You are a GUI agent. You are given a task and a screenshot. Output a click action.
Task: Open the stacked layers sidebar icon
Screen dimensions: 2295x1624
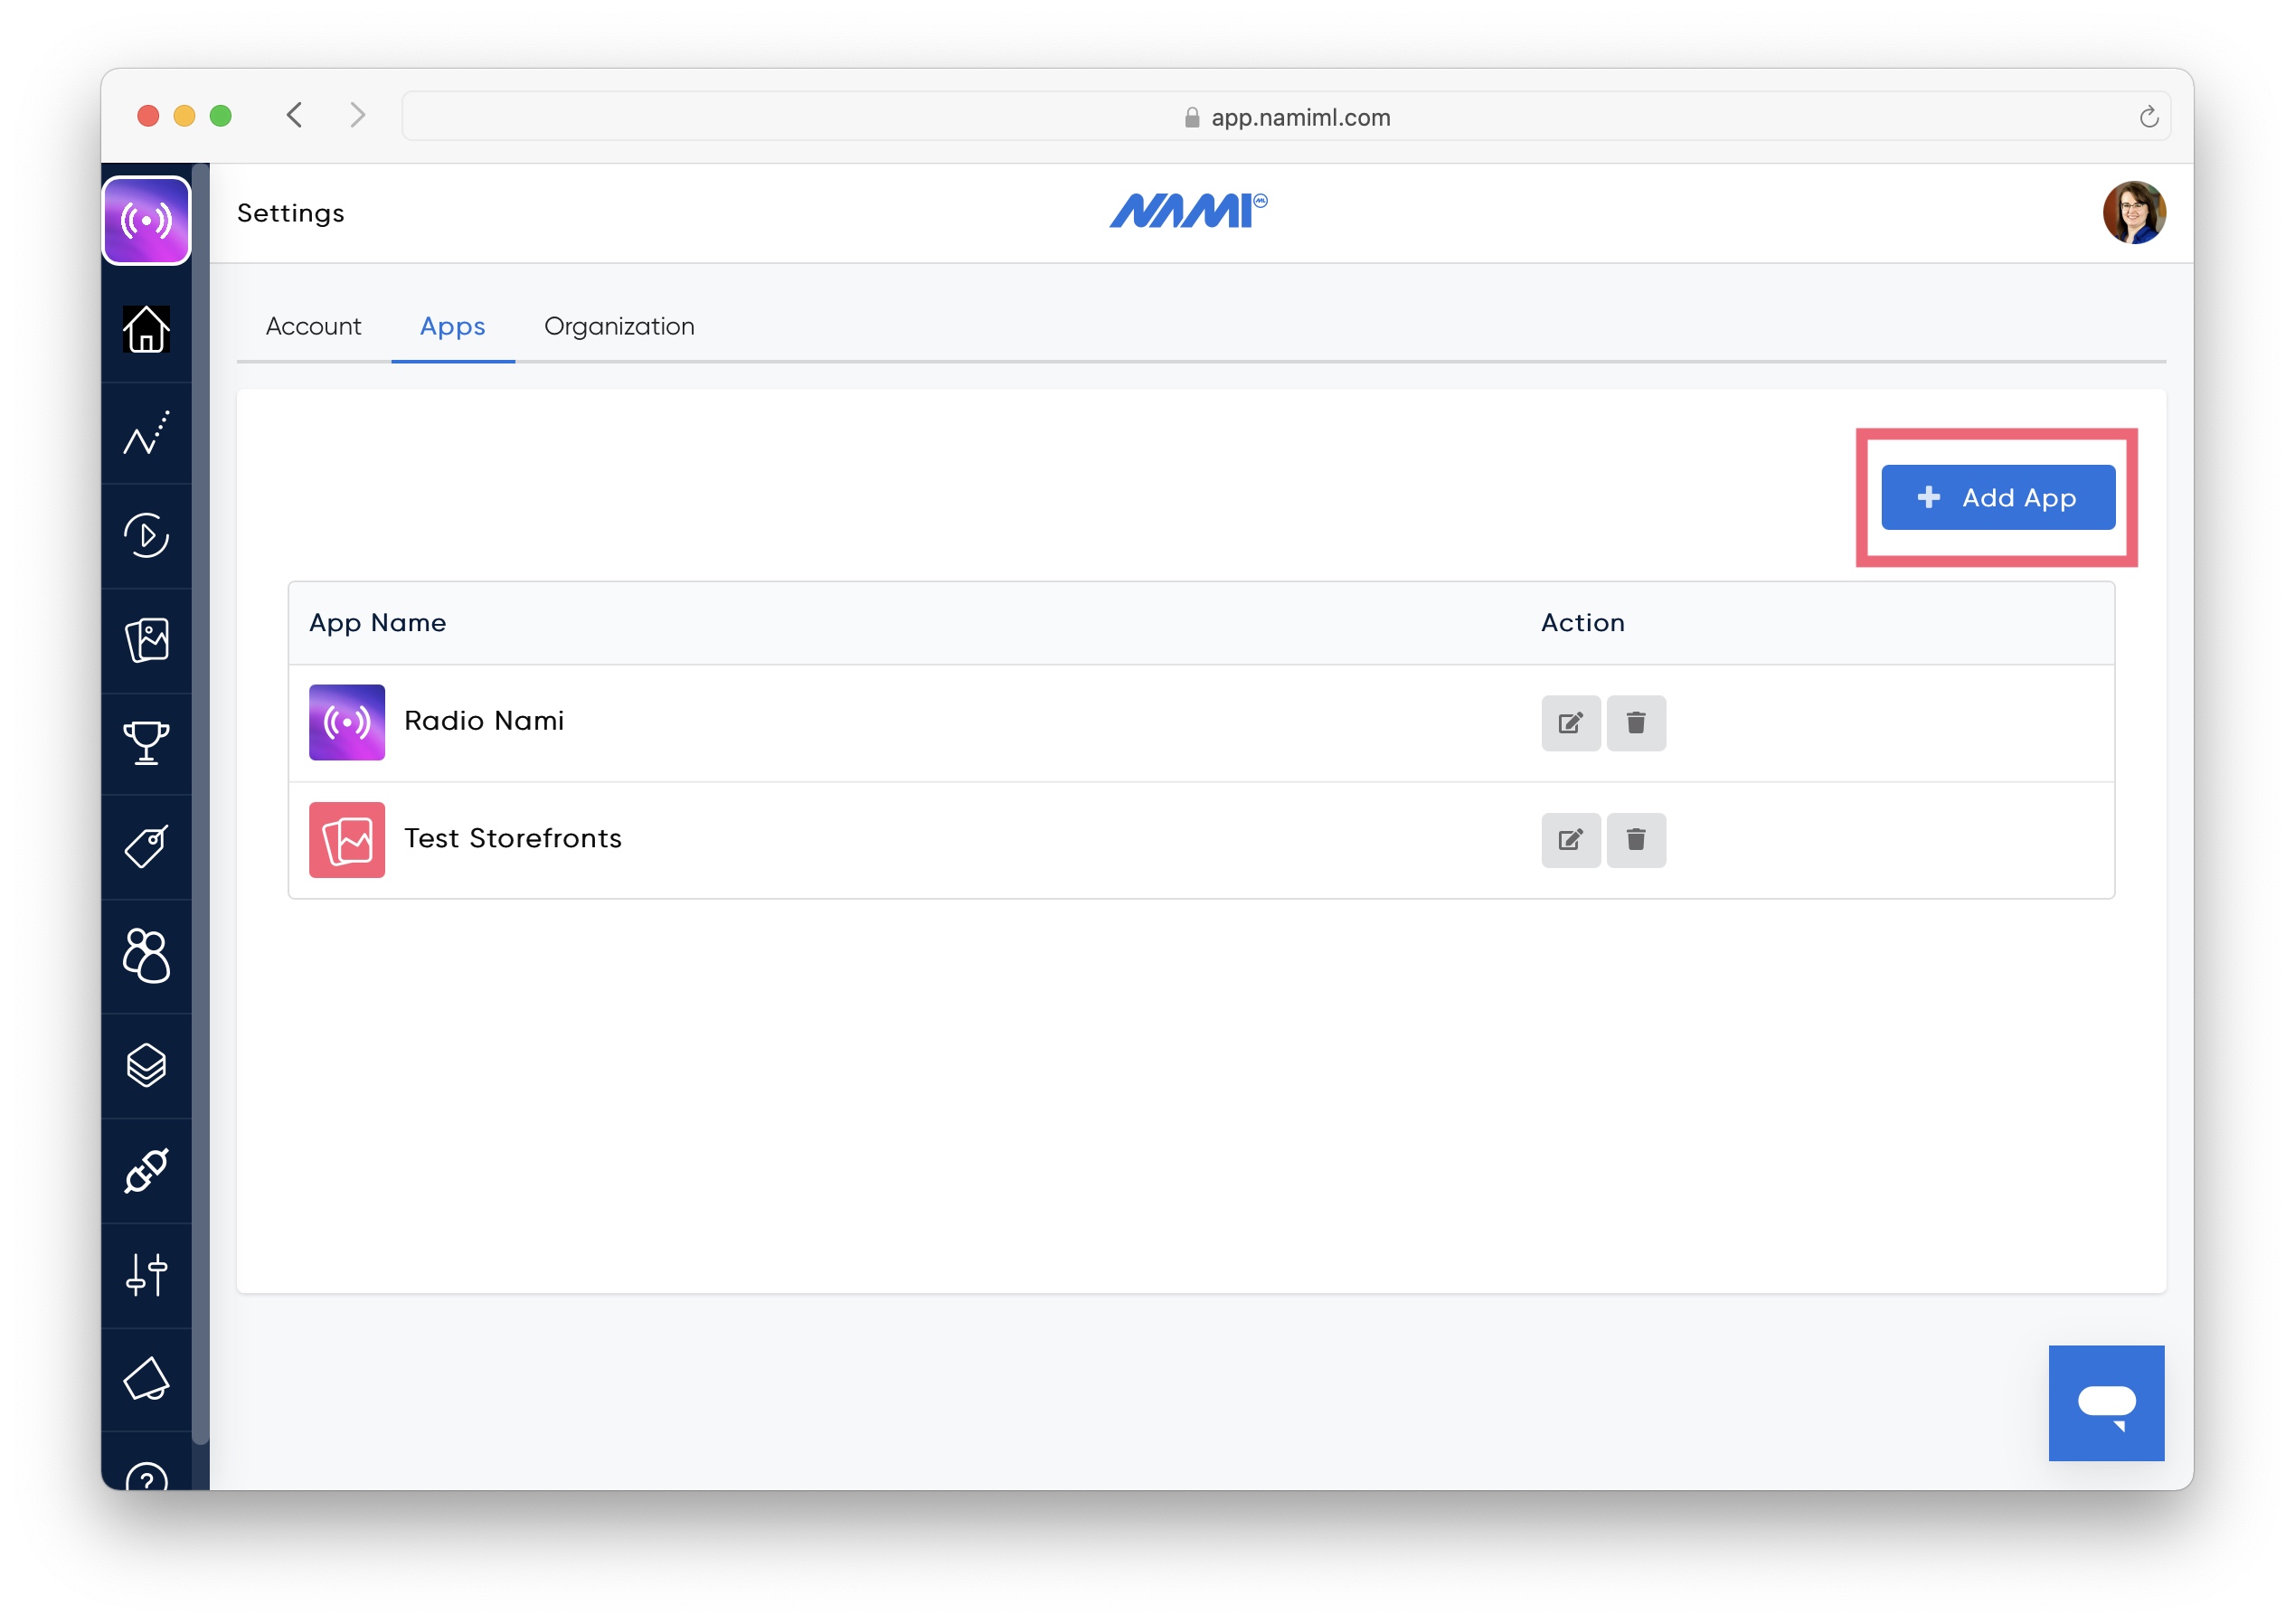click(146, 1065)
